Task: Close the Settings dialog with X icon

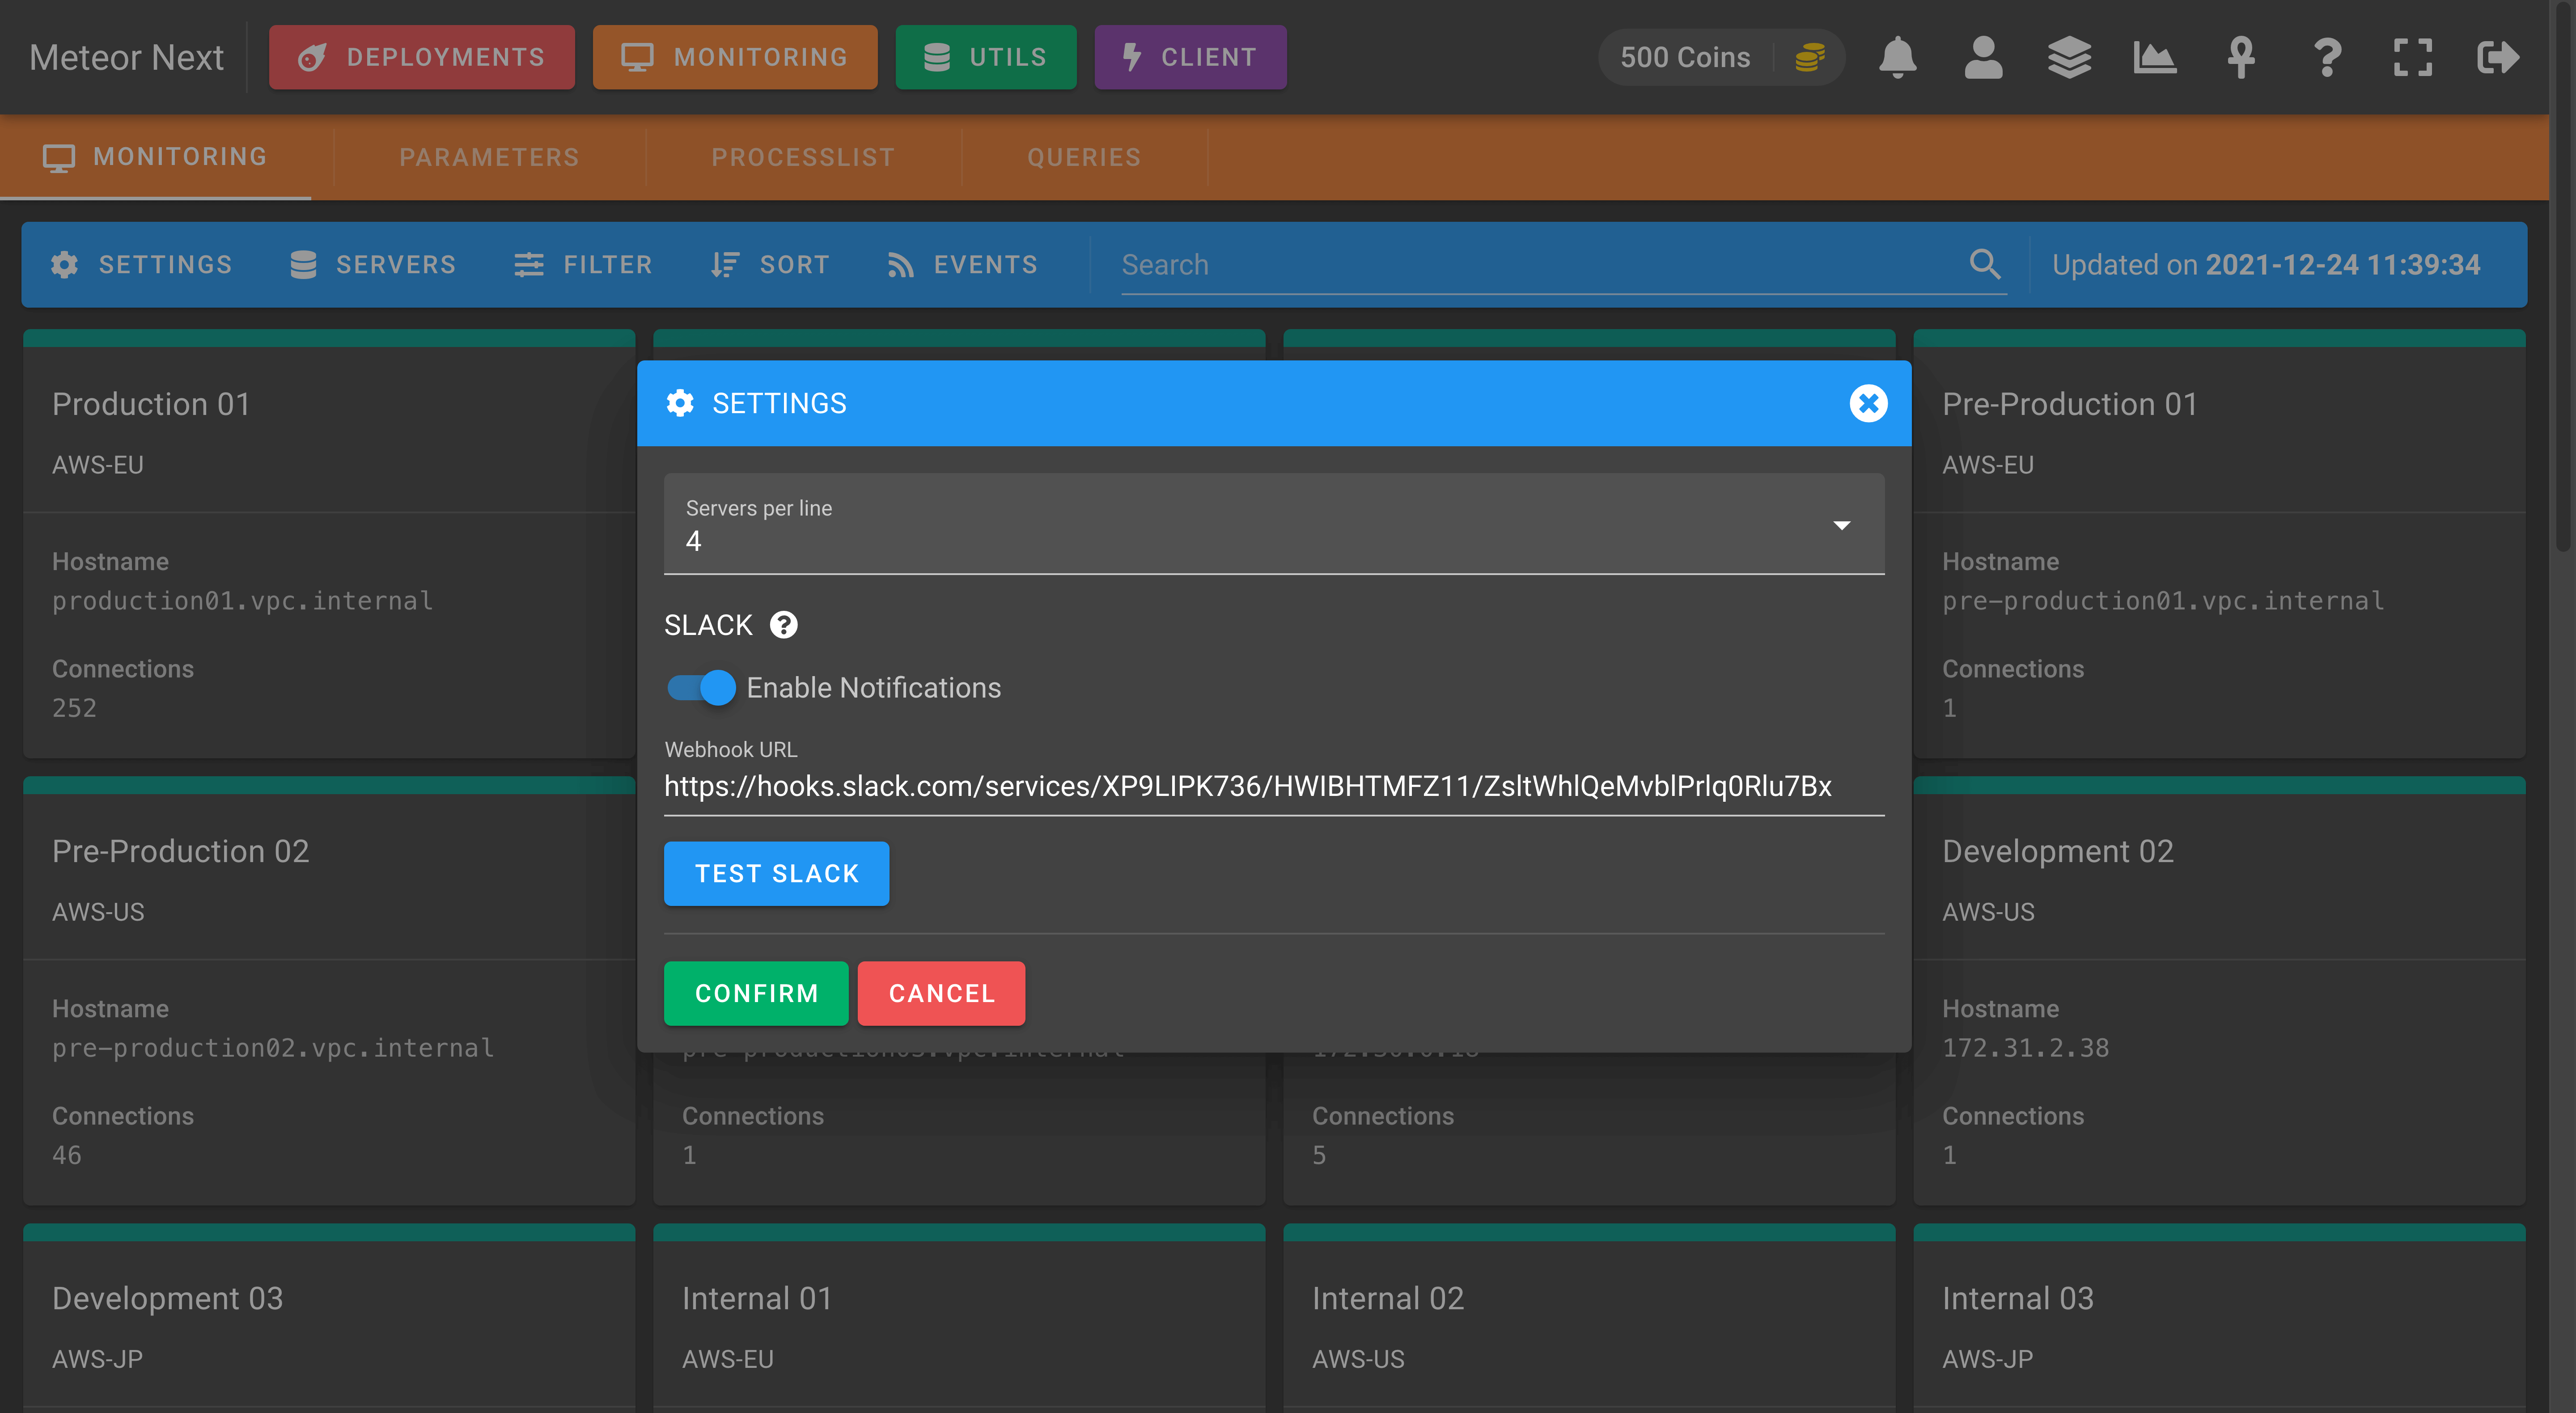Action: 1868,403
